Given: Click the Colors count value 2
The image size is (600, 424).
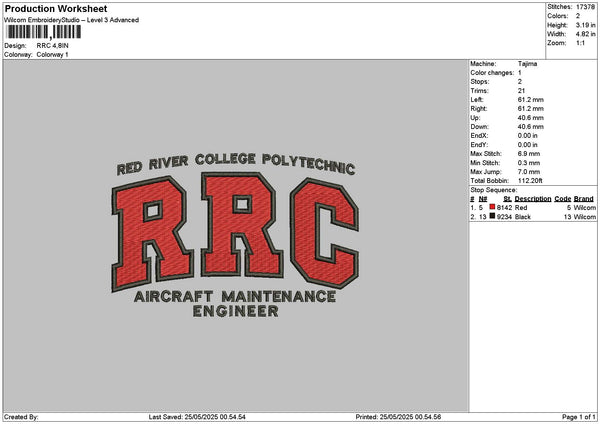Looking at the screenshot, I should coord(578,16).
